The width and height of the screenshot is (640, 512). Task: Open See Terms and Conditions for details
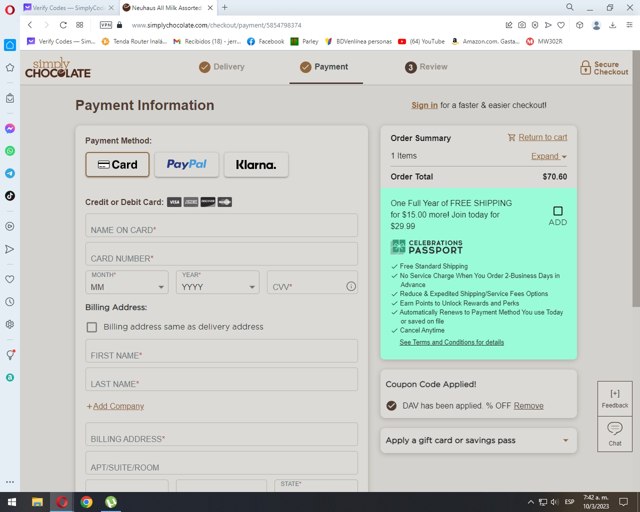[x=451, y=342]
